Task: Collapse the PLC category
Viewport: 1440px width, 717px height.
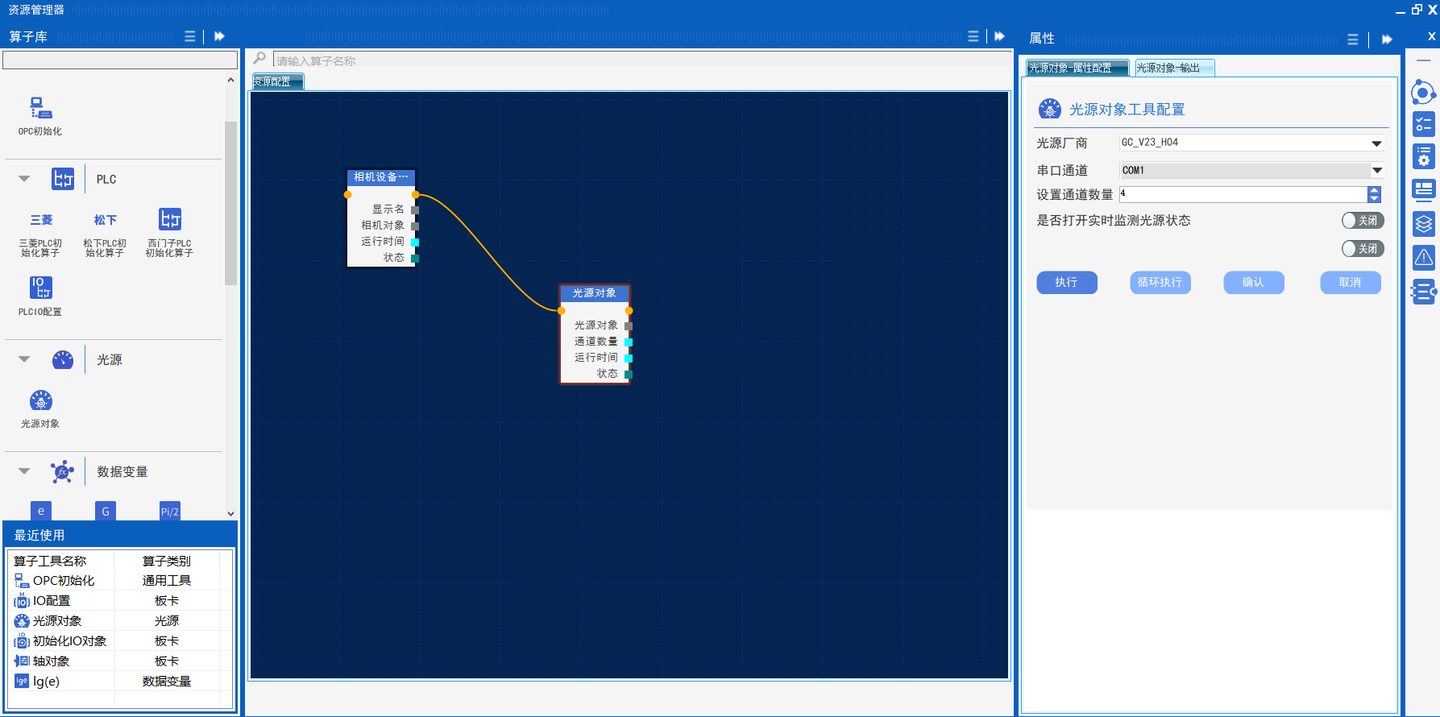Action: click(25, 179)
